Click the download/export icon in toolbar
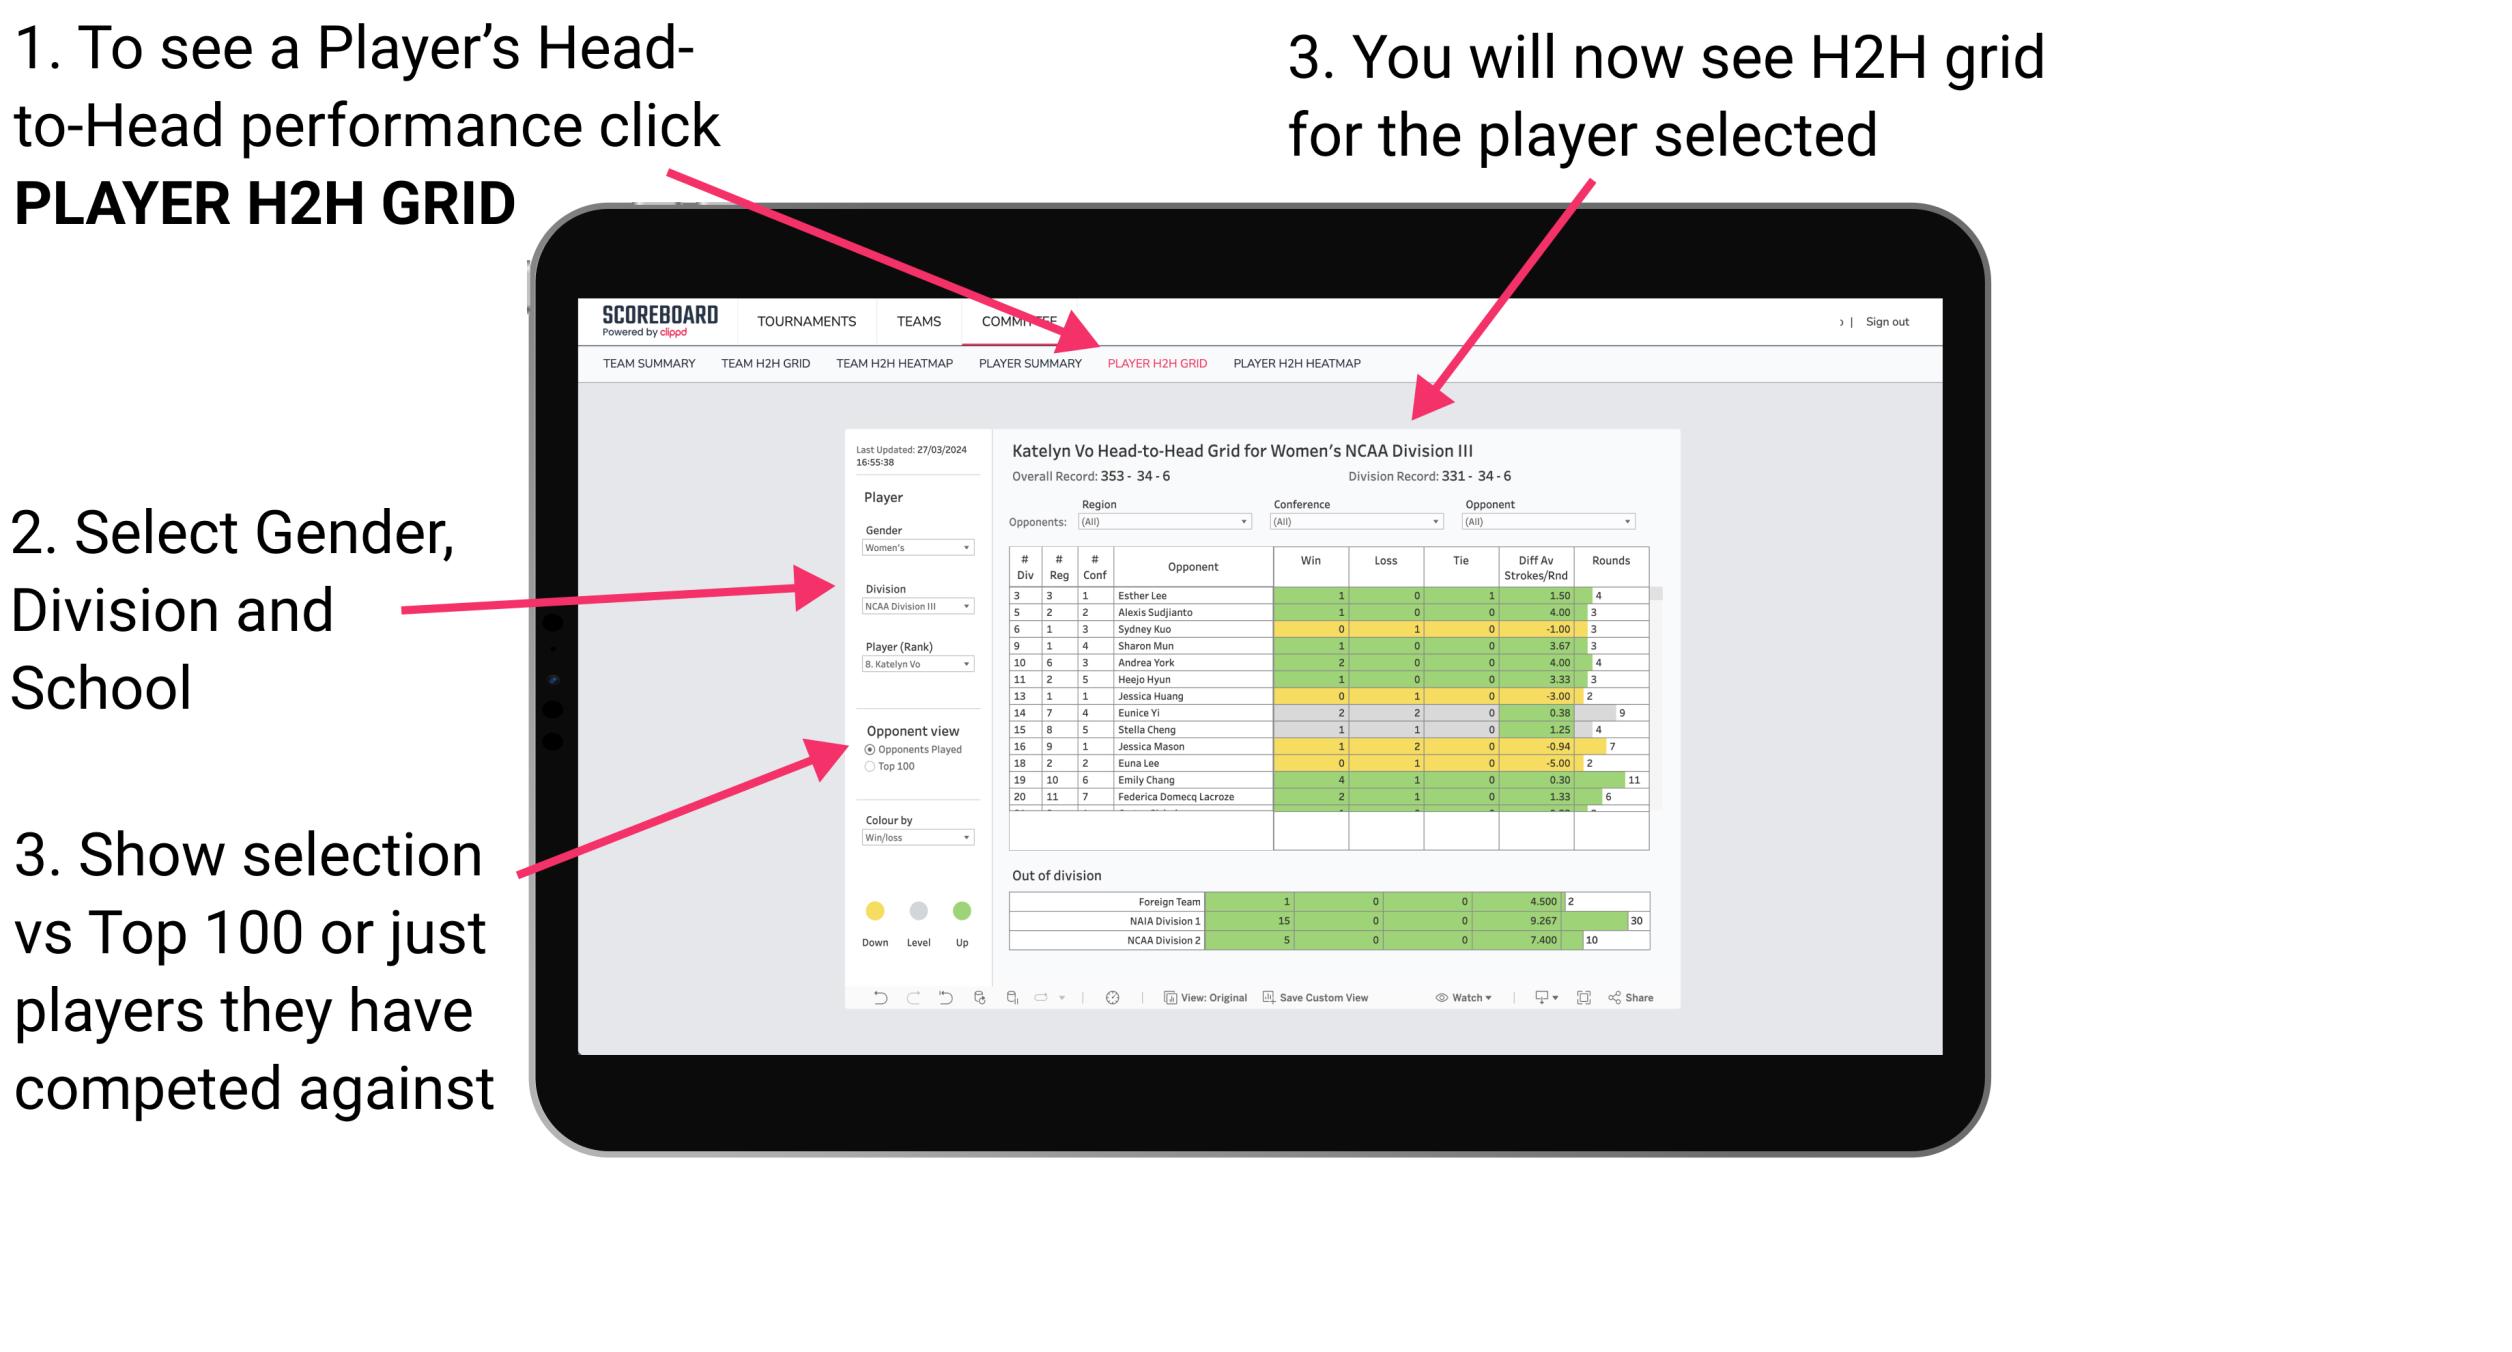Screen dimensions: 2512x1352 tap(1533, 996)
